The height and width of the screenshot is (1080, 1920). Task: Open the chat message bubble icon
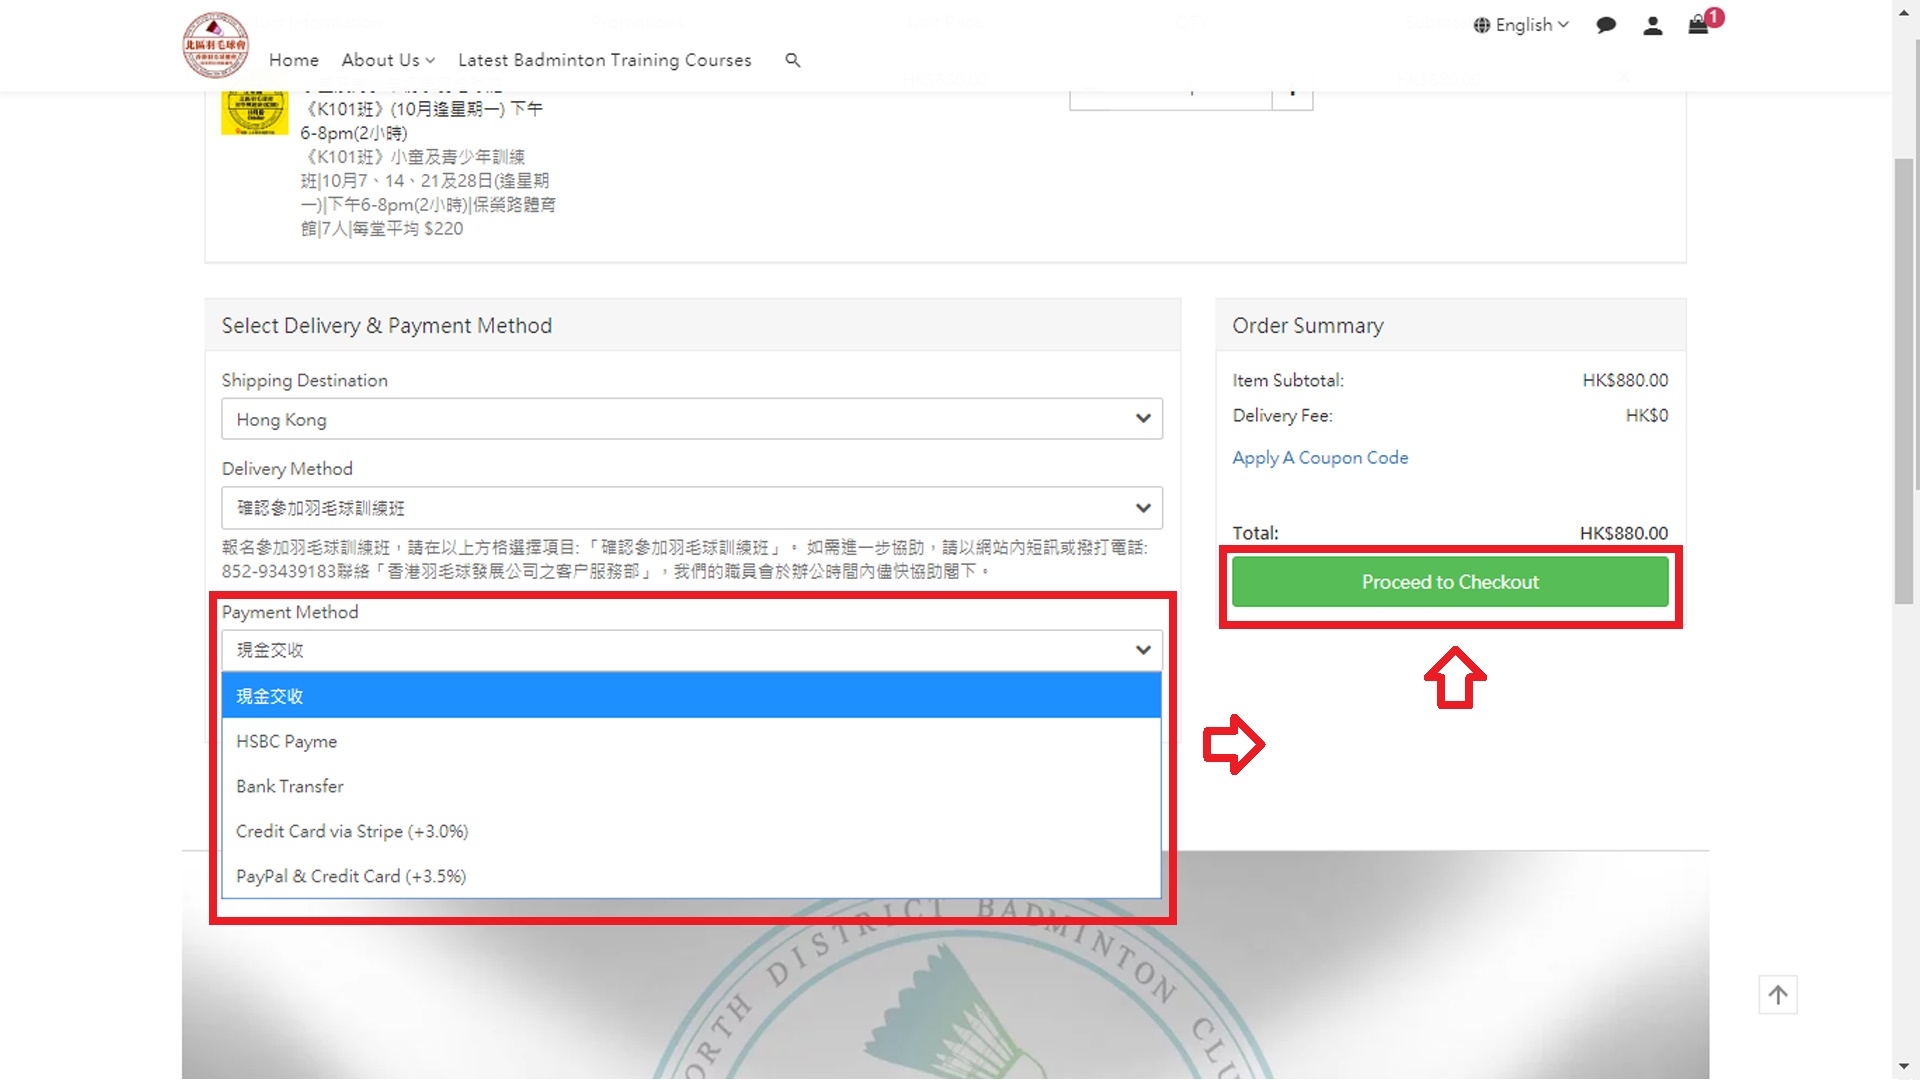(1606, 26)
